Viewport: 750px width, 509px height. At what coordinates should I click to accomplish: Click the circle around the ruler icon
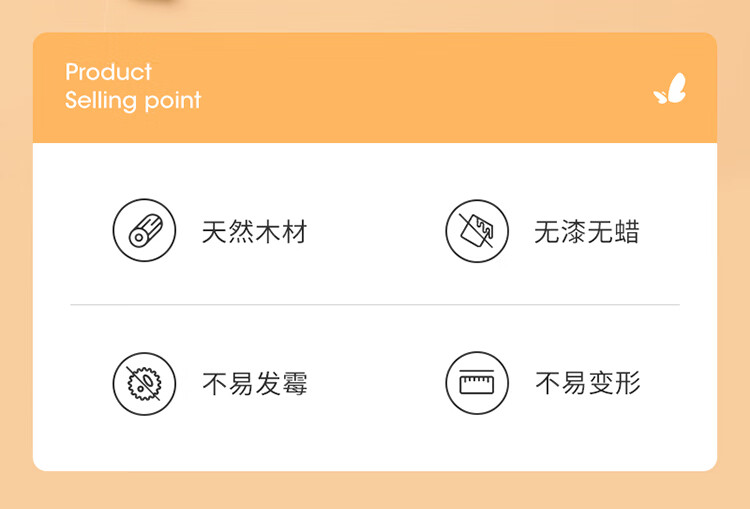(477, 383)
